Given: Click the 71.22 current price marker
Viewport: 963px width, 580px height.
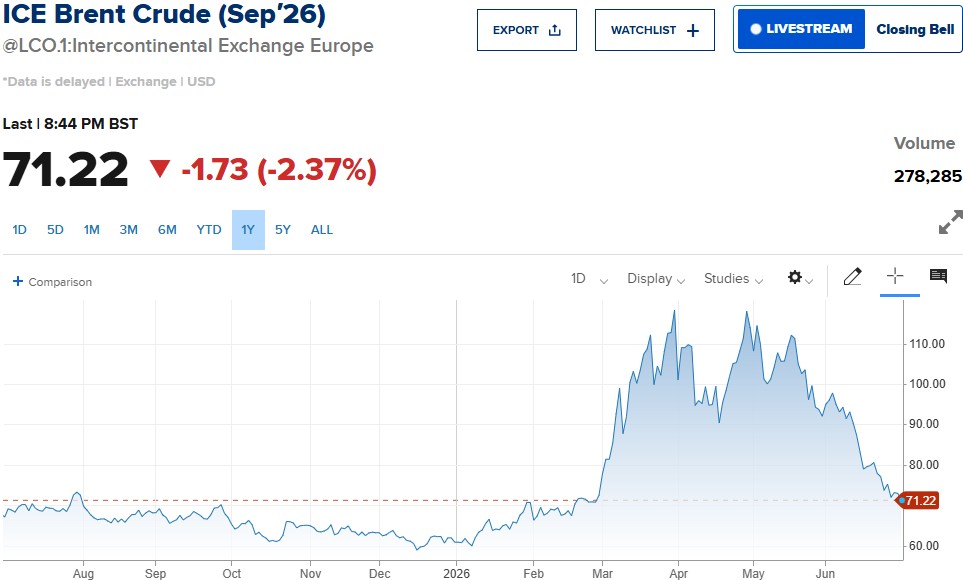Looking at the screenshot, I should click(x=919, y=501).
